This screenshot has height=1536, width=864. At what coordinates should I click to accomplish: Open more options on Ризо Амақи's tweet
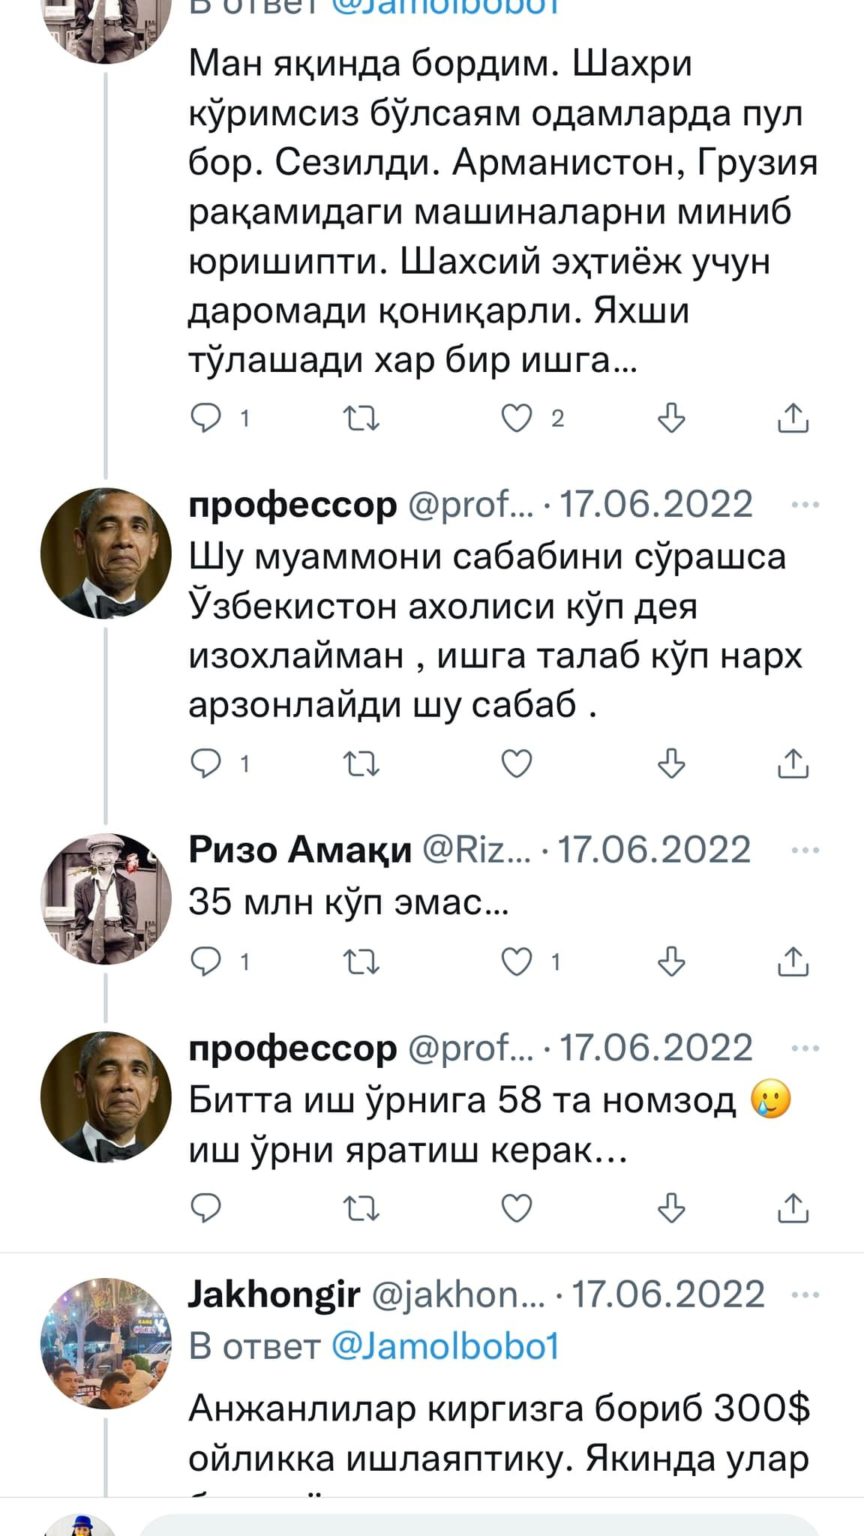804,851
